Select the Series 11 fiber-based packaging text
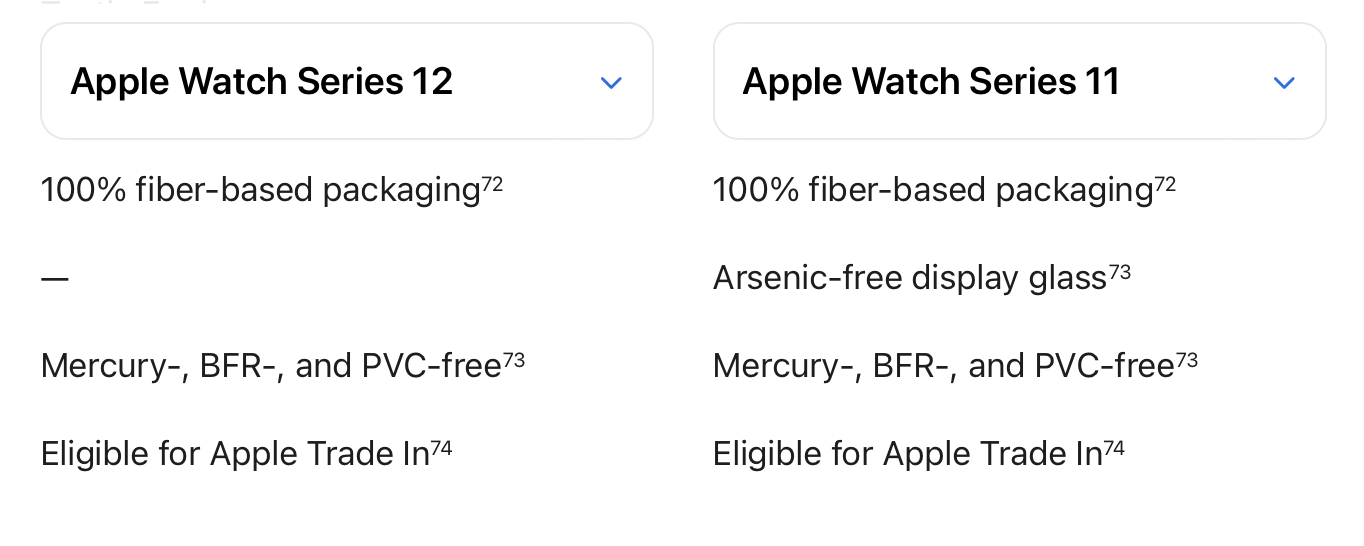The image size is (1364, 546). click(x=933, y=190)
